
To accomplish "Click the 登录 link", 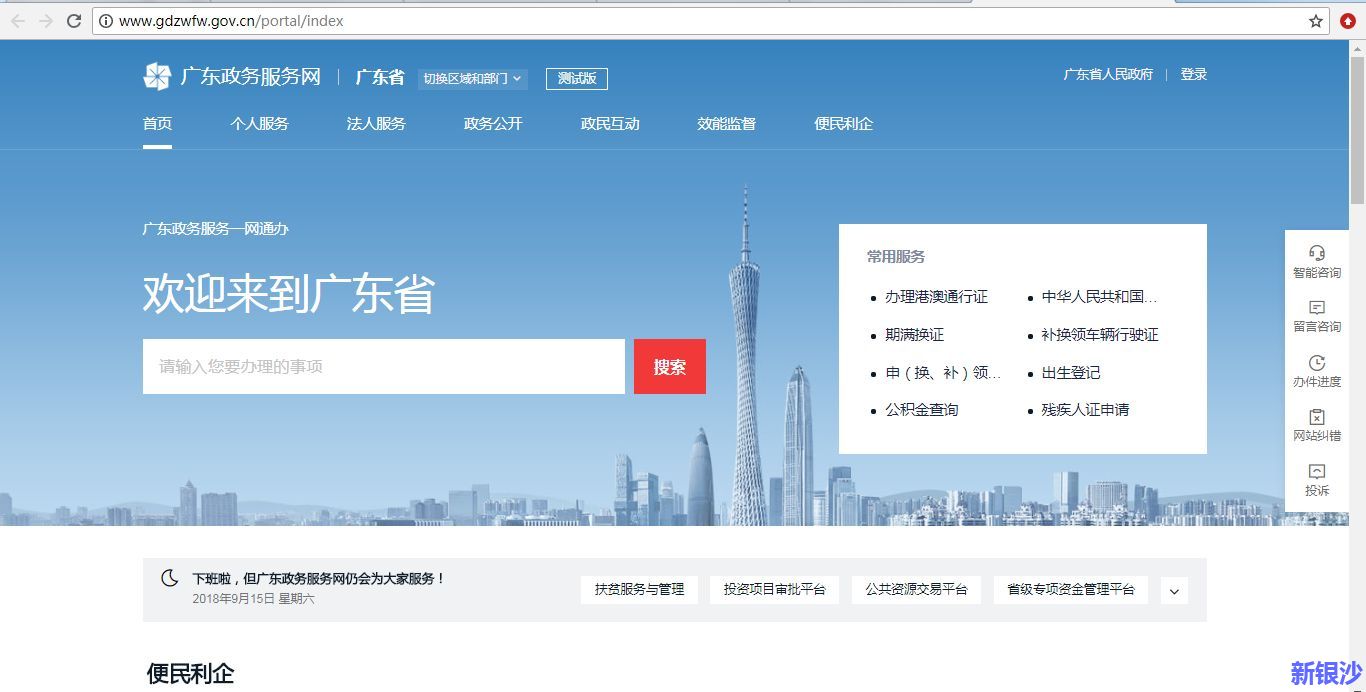I will 1193,75.
